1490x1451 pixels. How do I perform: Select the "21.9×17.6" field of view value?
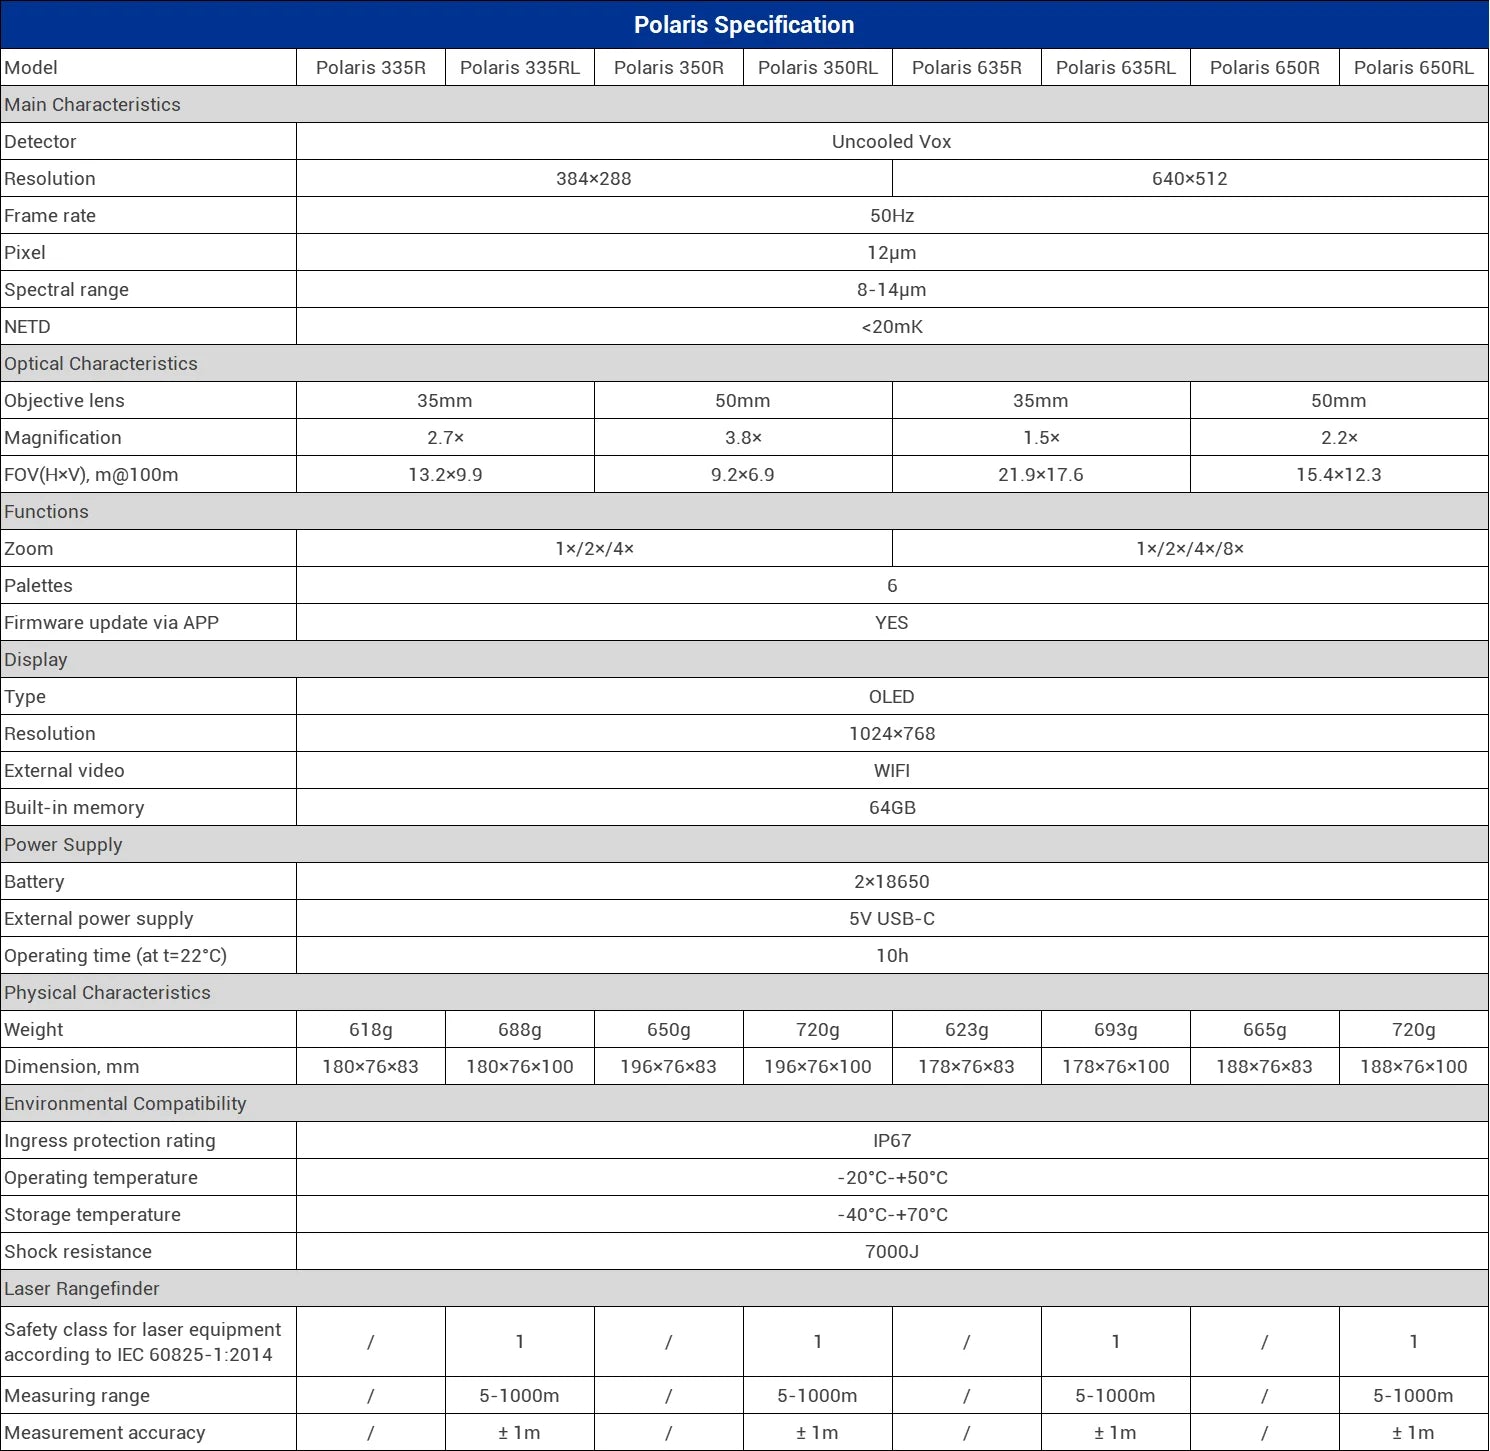pyautogui.click(x=1041, y=474)
